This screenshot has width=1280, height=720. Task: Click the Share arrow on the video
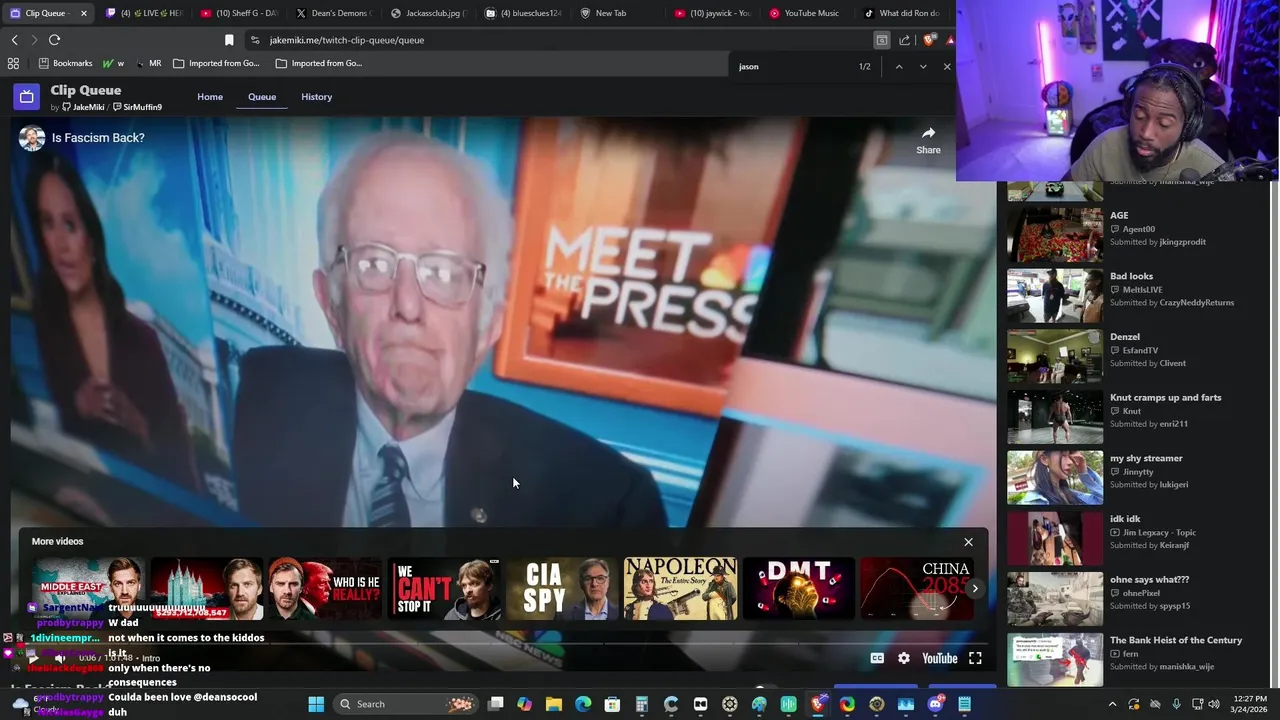click(x=928, y=139)
